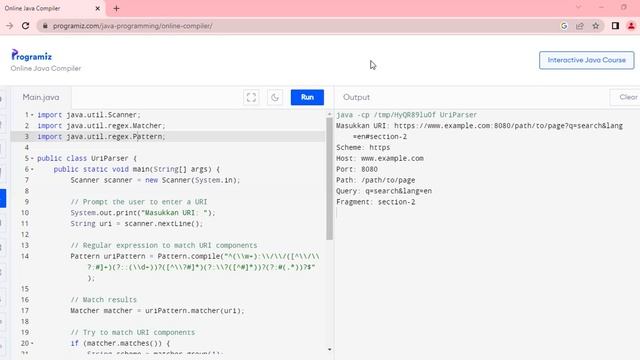This screenshot has width=640, height=360.
Task: Click 'Scheme: https' output line
Action: click(x=363, y=147)
